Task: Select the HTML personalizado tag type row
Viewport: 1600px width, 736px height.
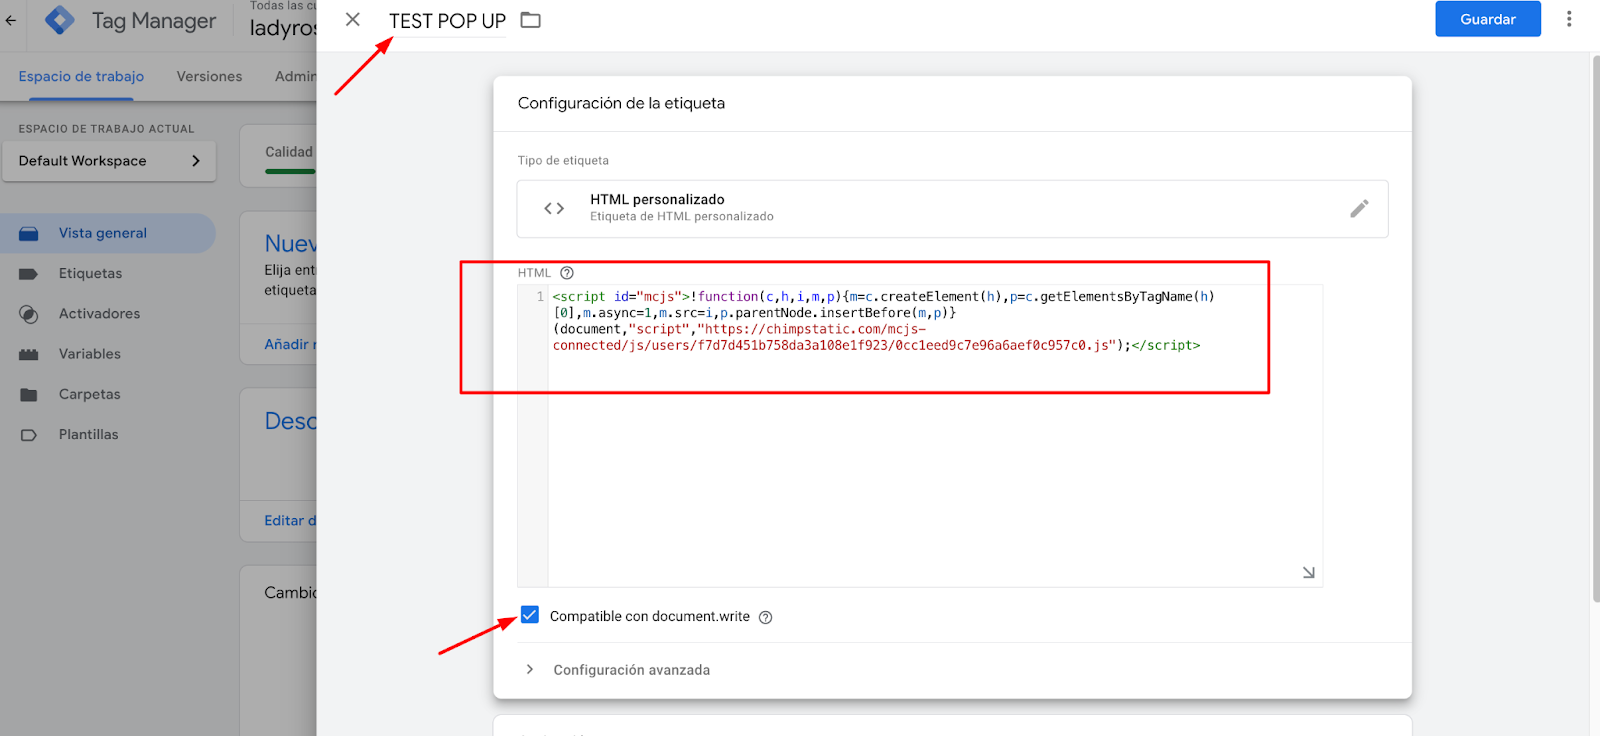Action: click(952, 208)
